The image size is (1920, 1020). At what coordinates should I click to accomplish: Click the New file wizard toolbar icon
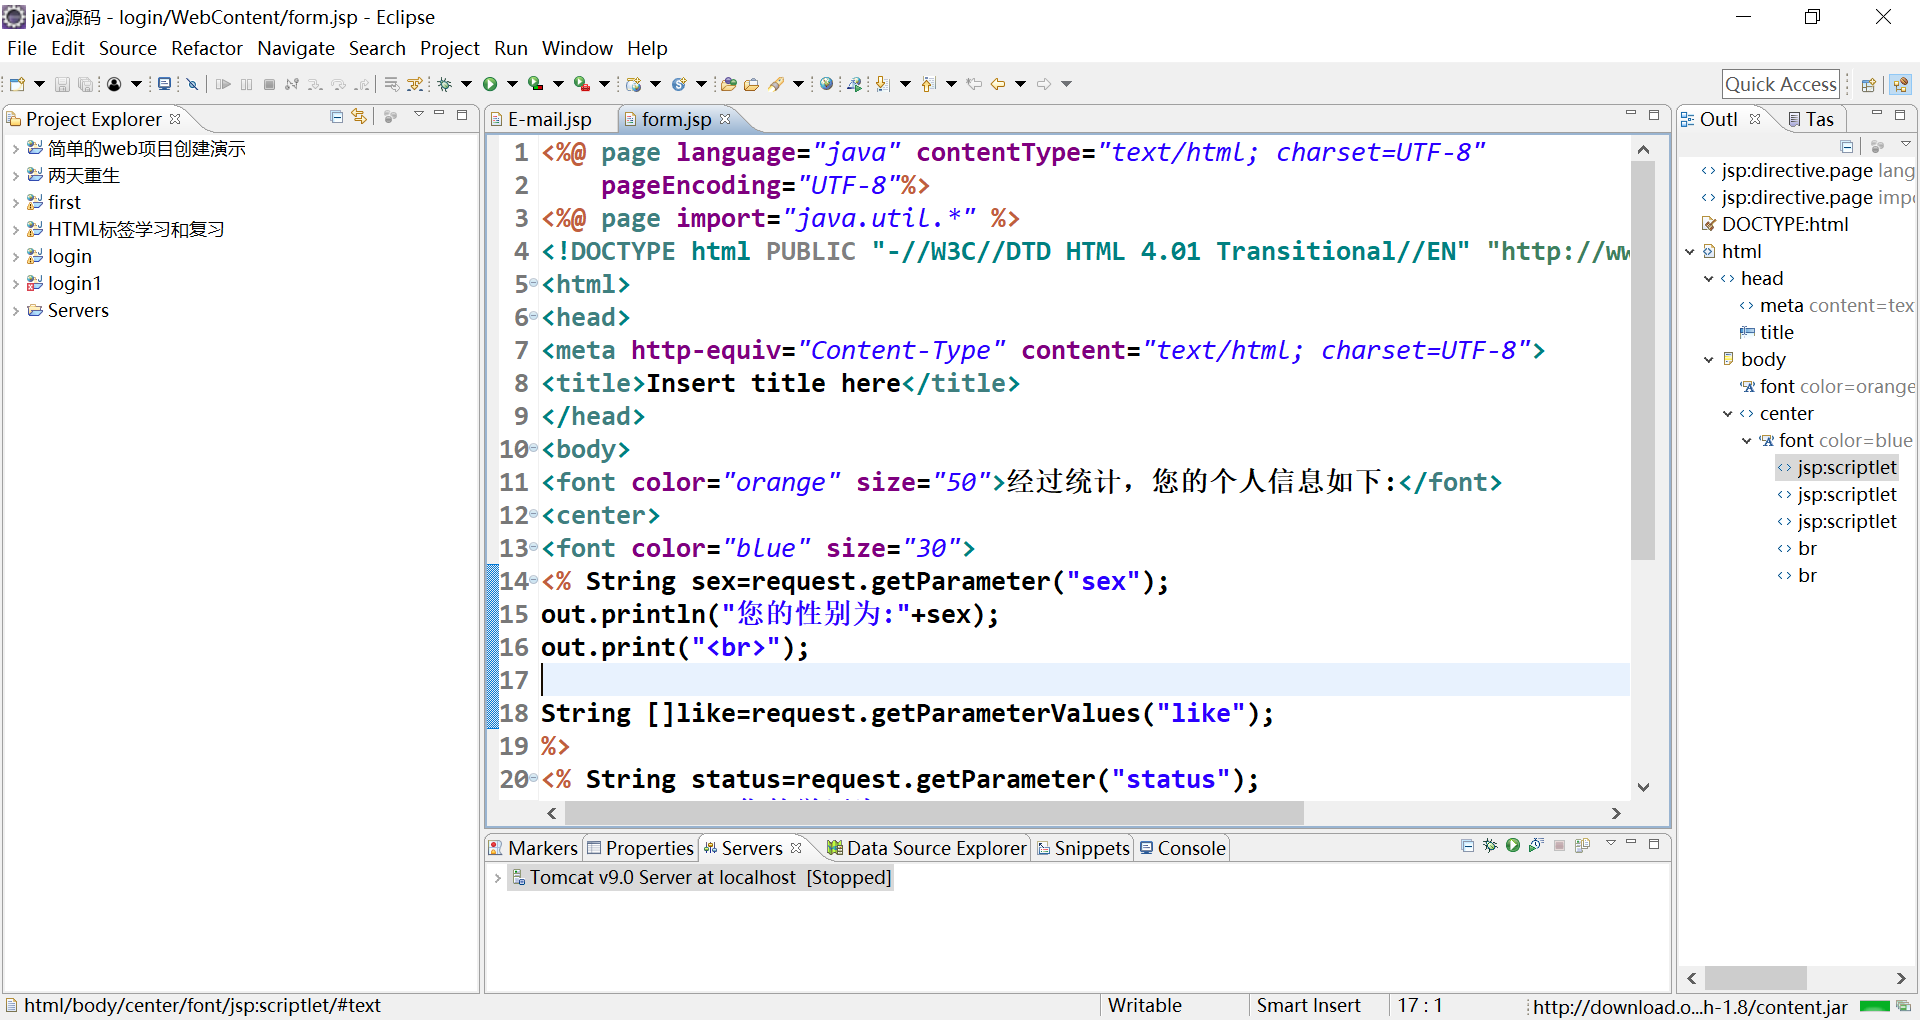pyautogui.click(x=17, y=84)
